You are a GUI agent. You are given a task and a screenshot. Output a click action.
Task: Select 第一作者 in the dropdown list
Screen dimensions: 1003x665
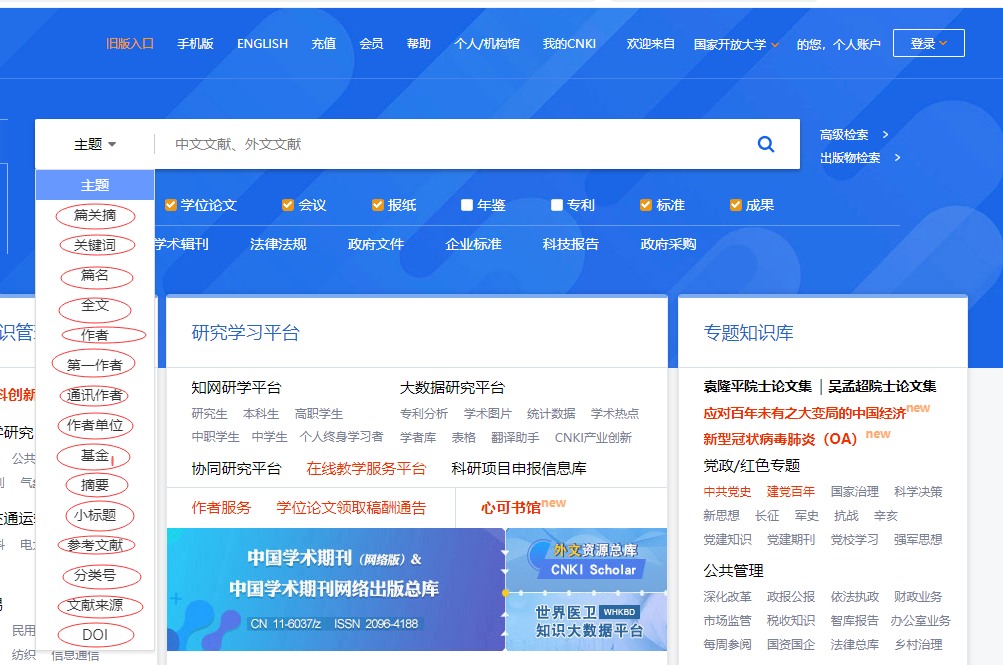[95, 366]
